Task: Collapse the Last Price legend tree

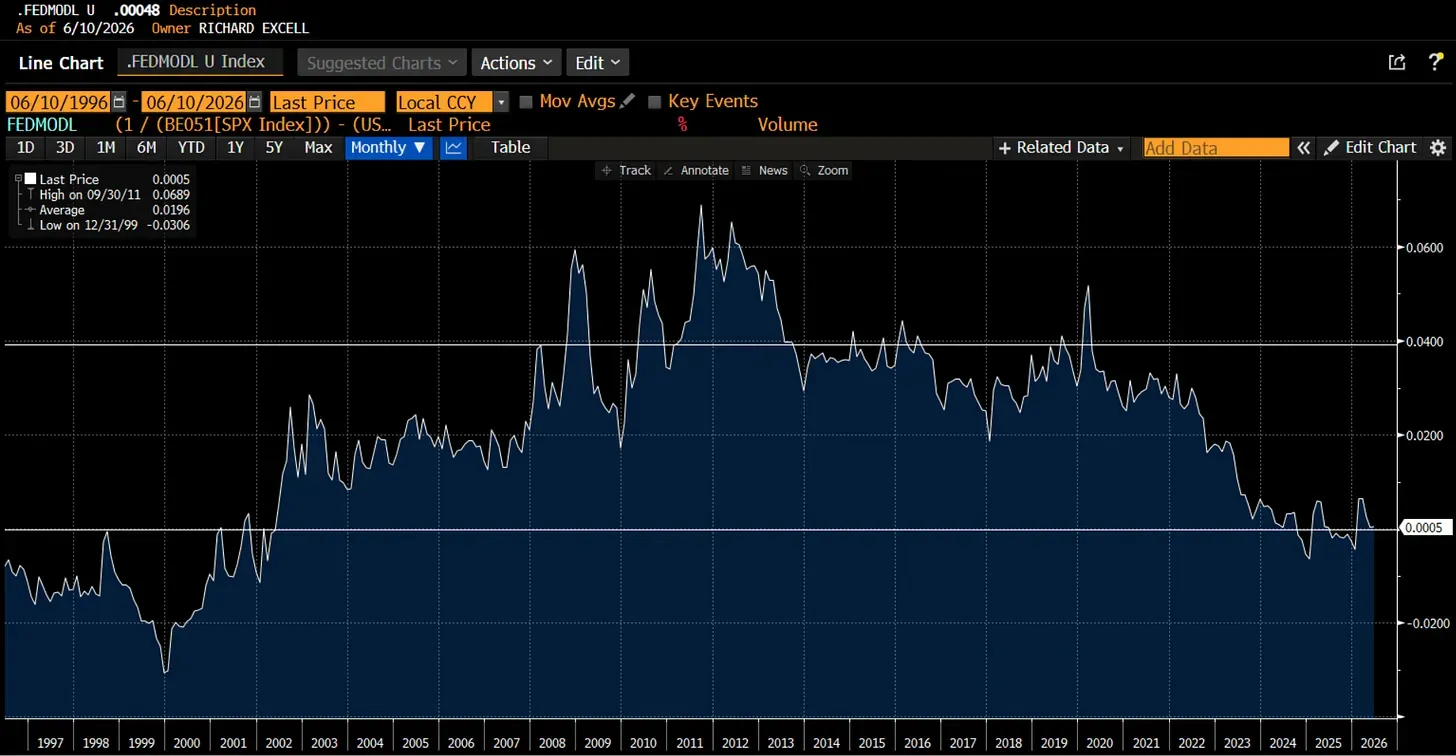Action: coord(18,179)
